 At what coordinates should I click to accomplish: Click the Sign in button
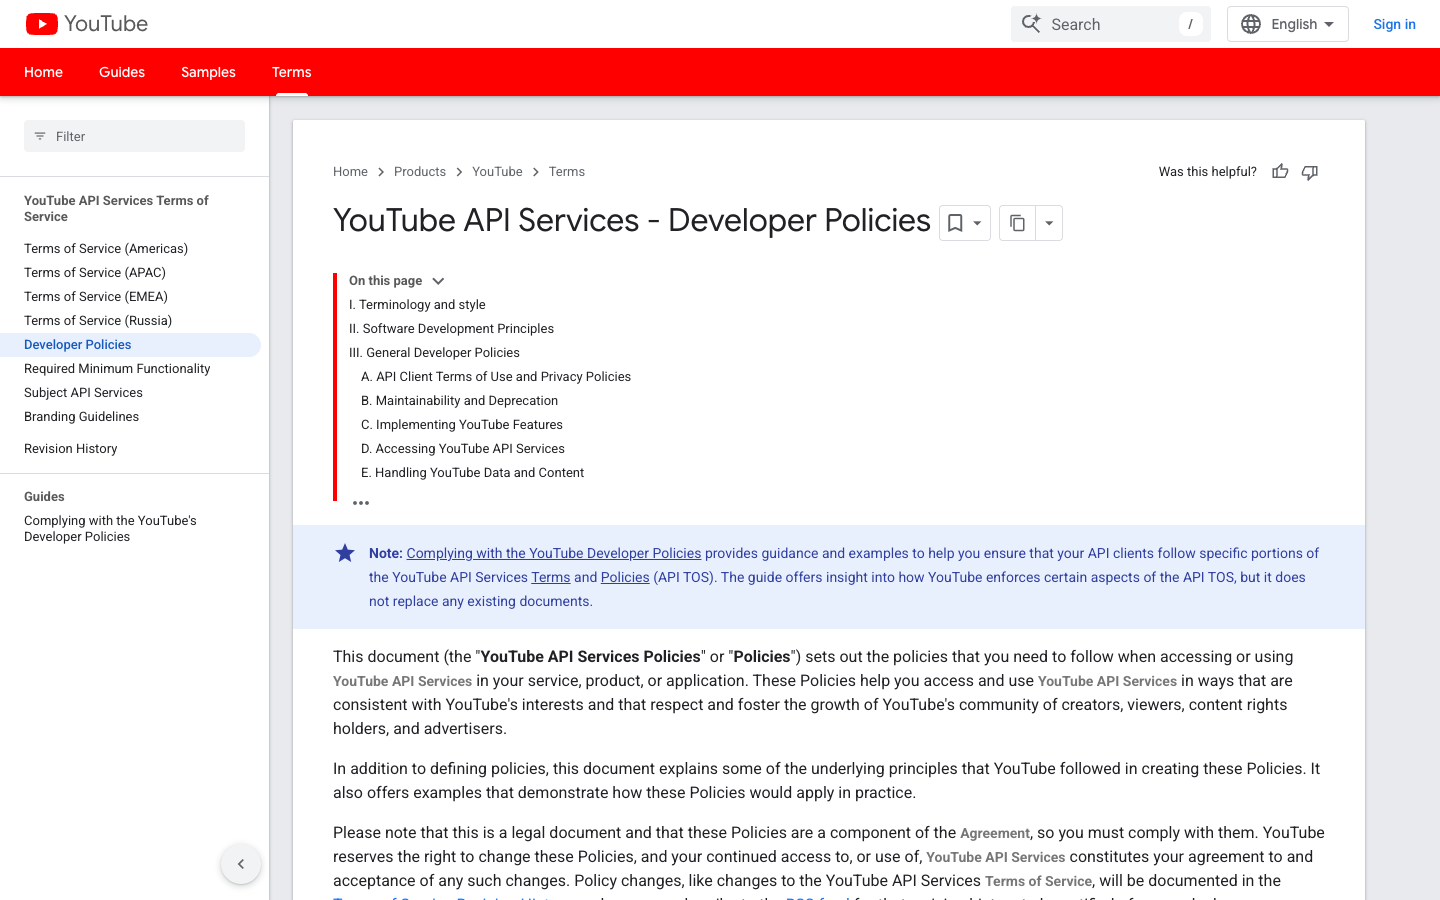(1394, 24)
